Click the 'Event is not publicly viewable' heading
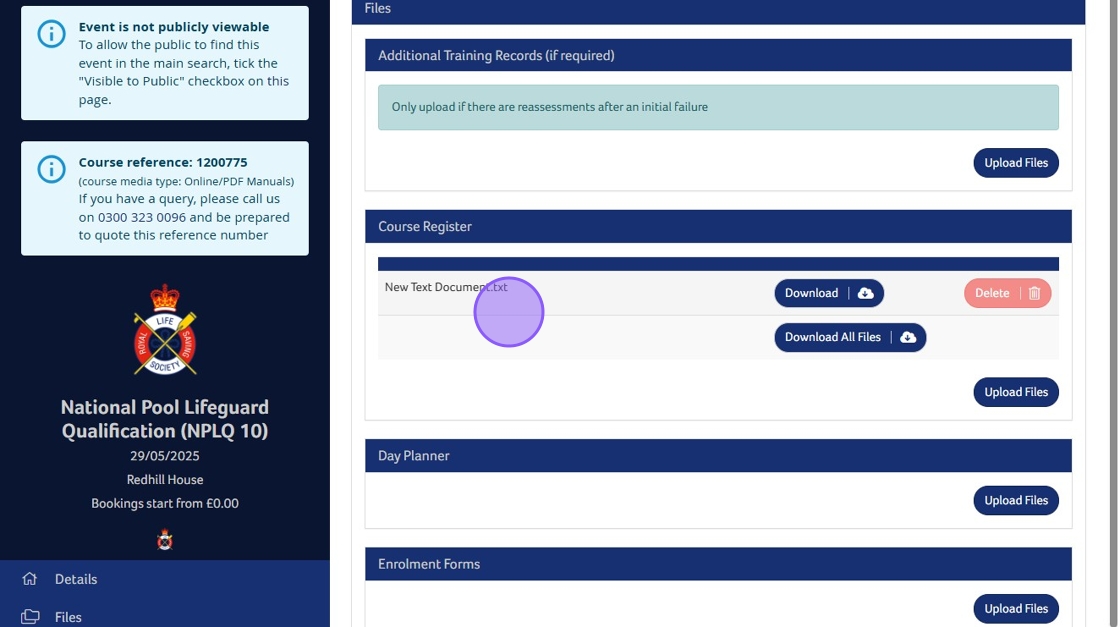The height and width of the screenshot is (627, 1120). coord(174,26)
